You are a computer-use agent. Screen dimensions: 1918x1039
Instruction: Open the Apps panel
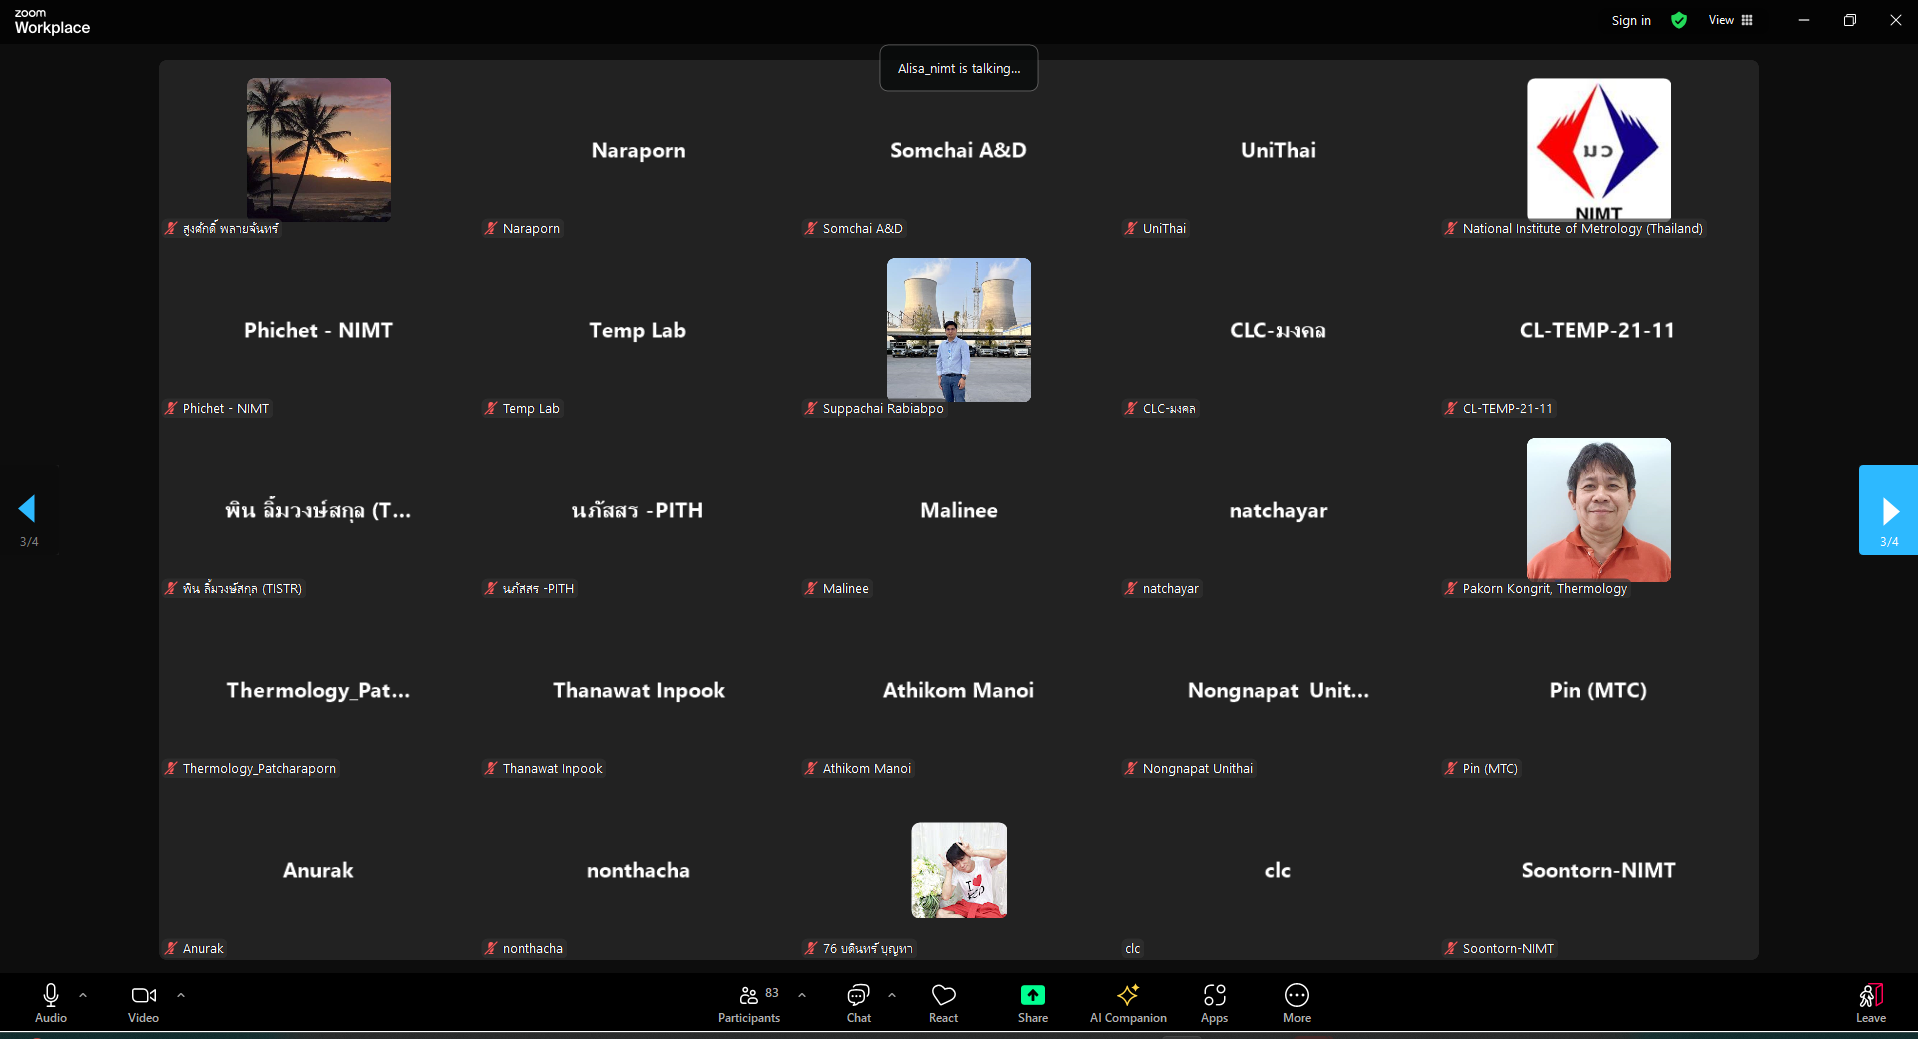click(1214, 1003)
